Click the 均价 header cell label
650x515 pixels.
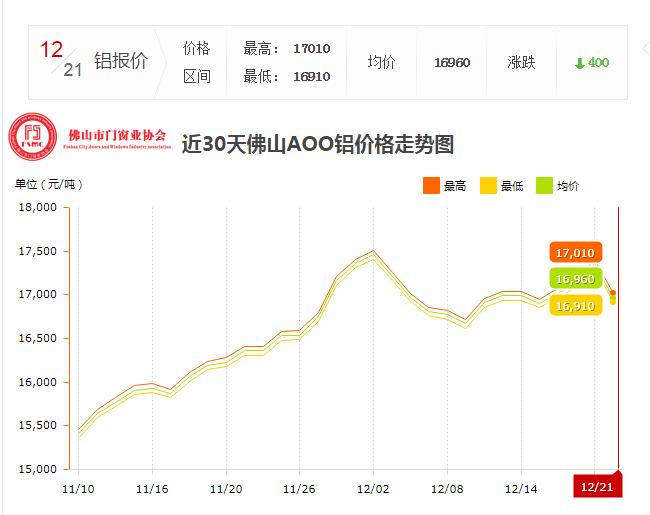pyautogui.click(x=381, y=62)
